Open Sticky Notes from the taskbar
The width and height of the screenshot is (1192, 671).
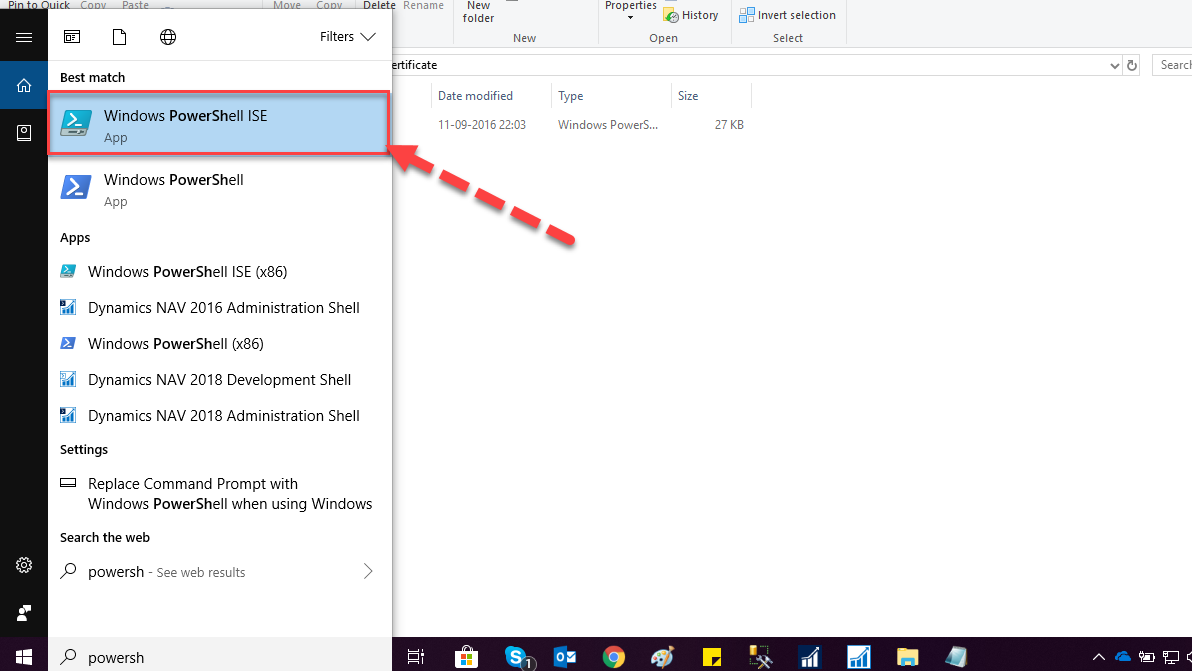pyautogui.click(x=712, y=657)
